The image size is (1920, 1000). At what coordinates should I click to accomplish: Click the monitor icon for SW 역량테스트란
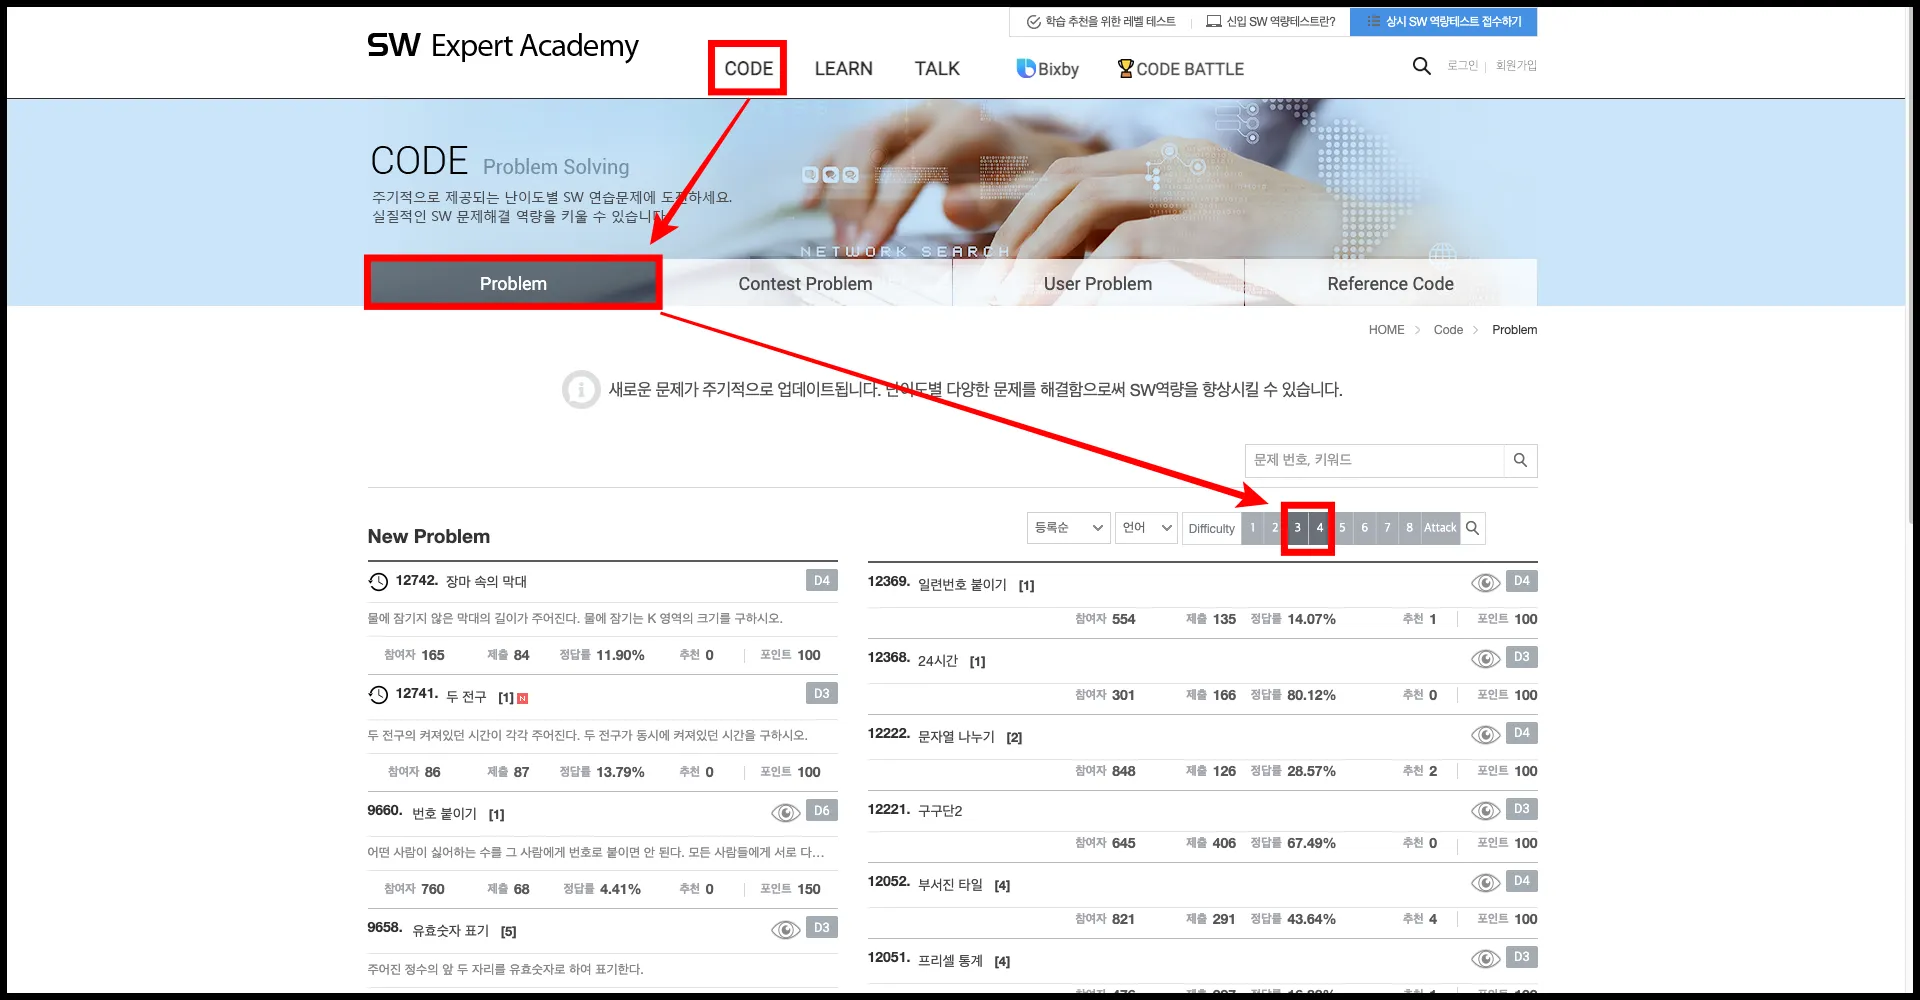coord(1214,21)
